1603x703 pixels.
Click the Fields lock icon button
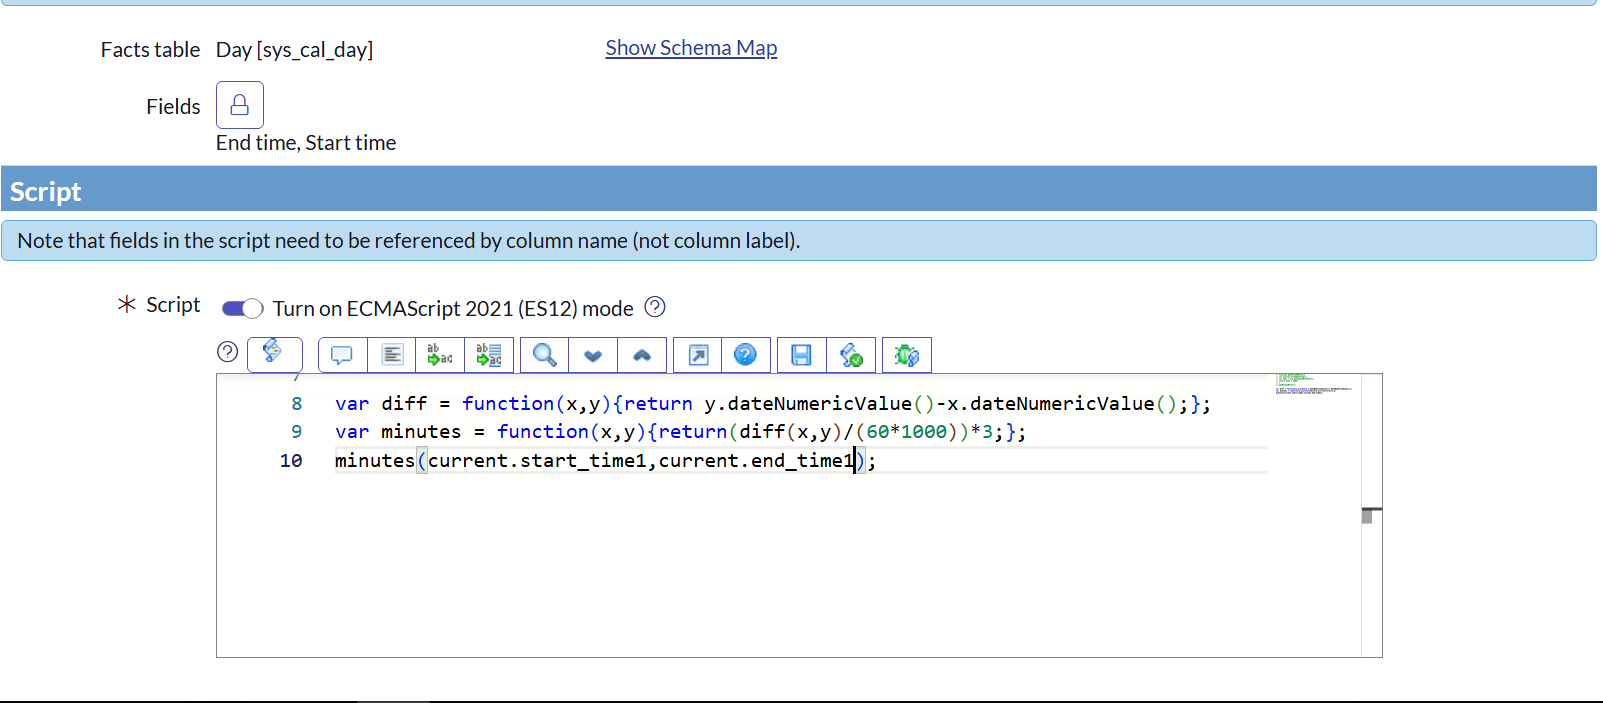(x=240, y=105)
